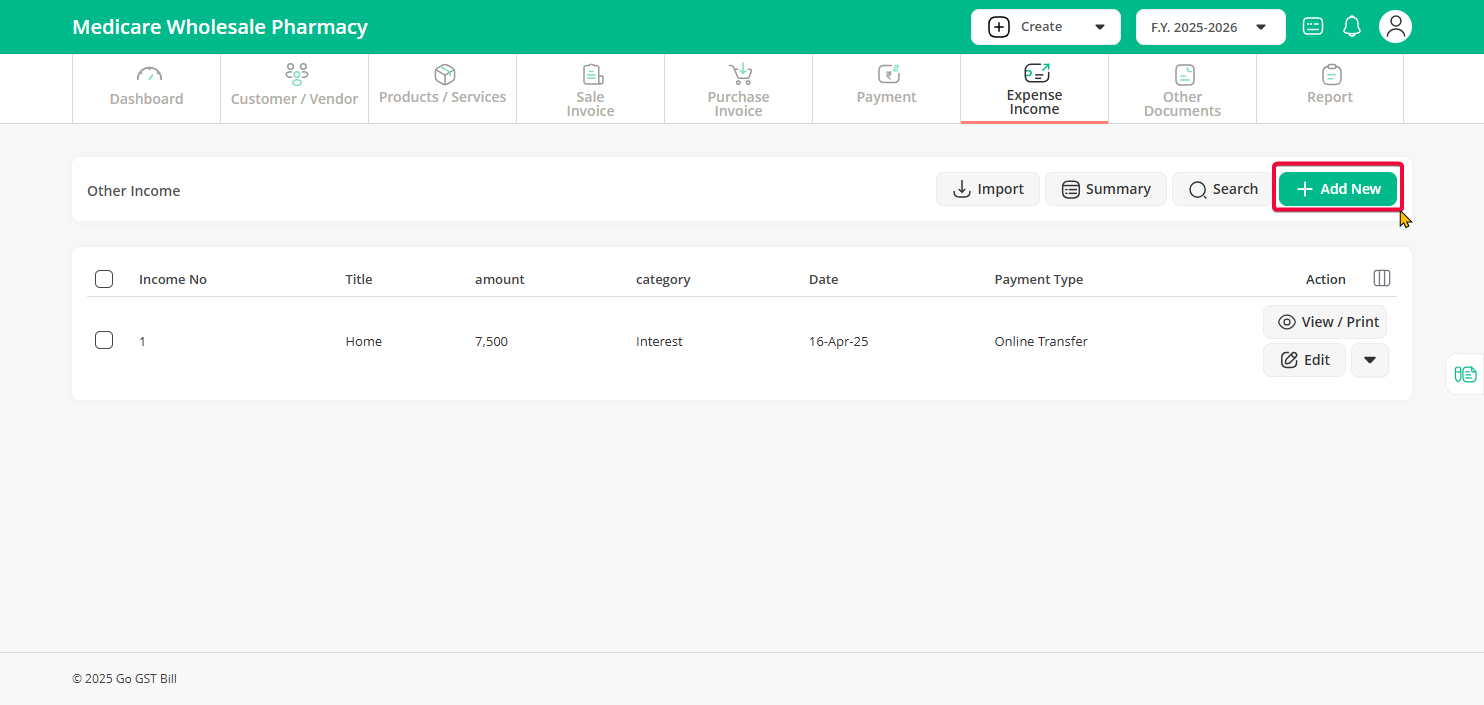Click the Customer / Vendor people icon
The image size is (1484, 705).
point(296,74)
